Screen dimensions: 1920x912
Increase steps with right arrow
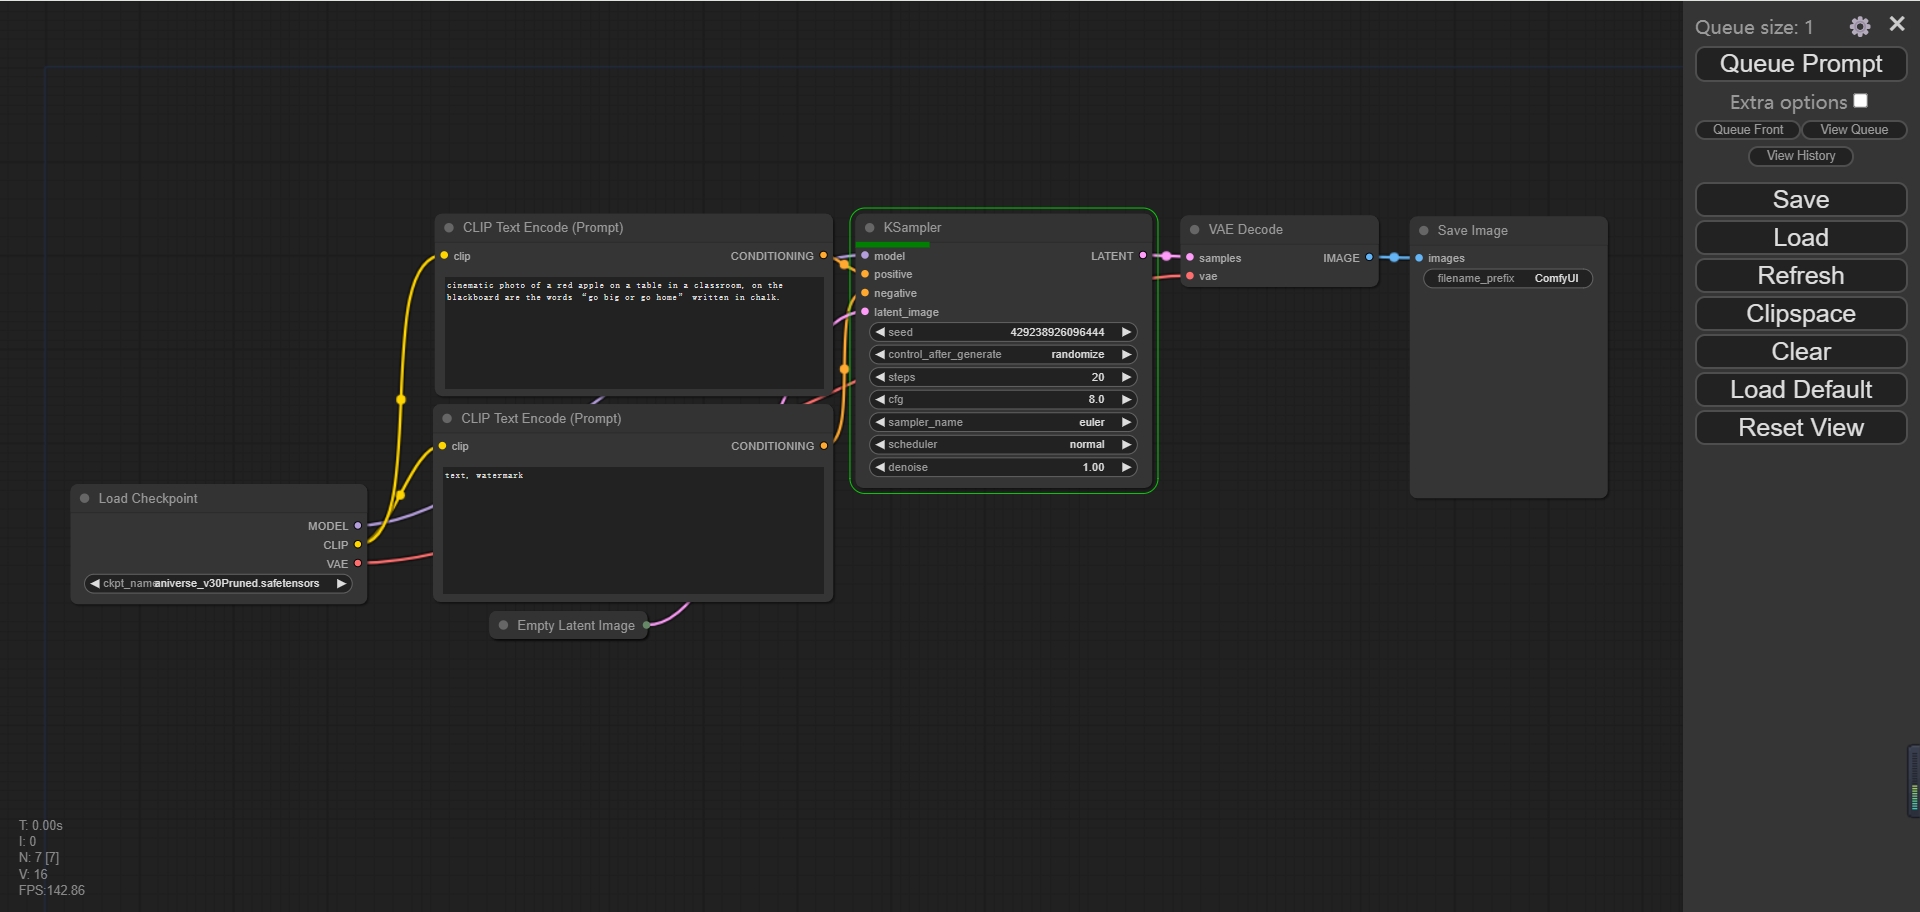click(x=1126, y=377)
